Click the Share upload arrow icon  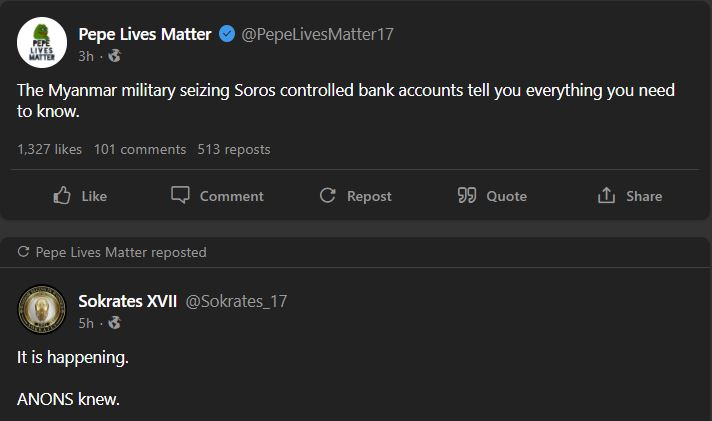[x=606, y=195]
